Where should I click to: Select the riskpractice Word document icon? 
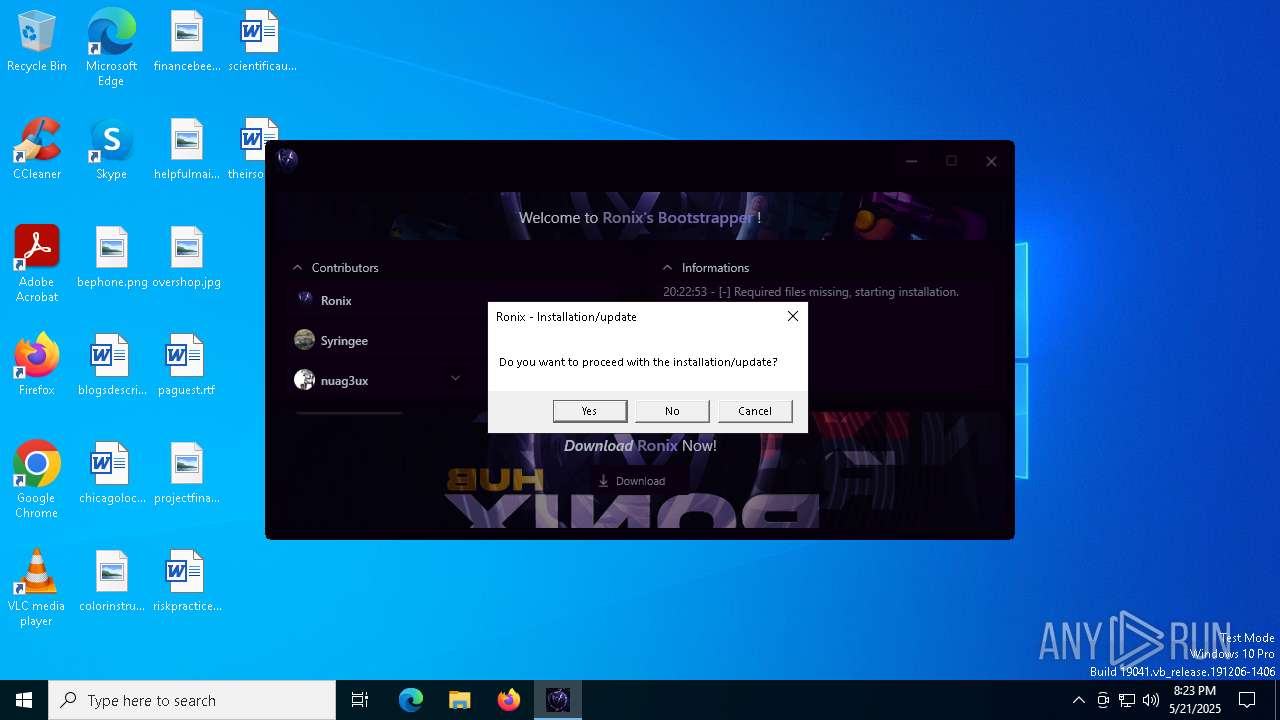tap(186, 582)
